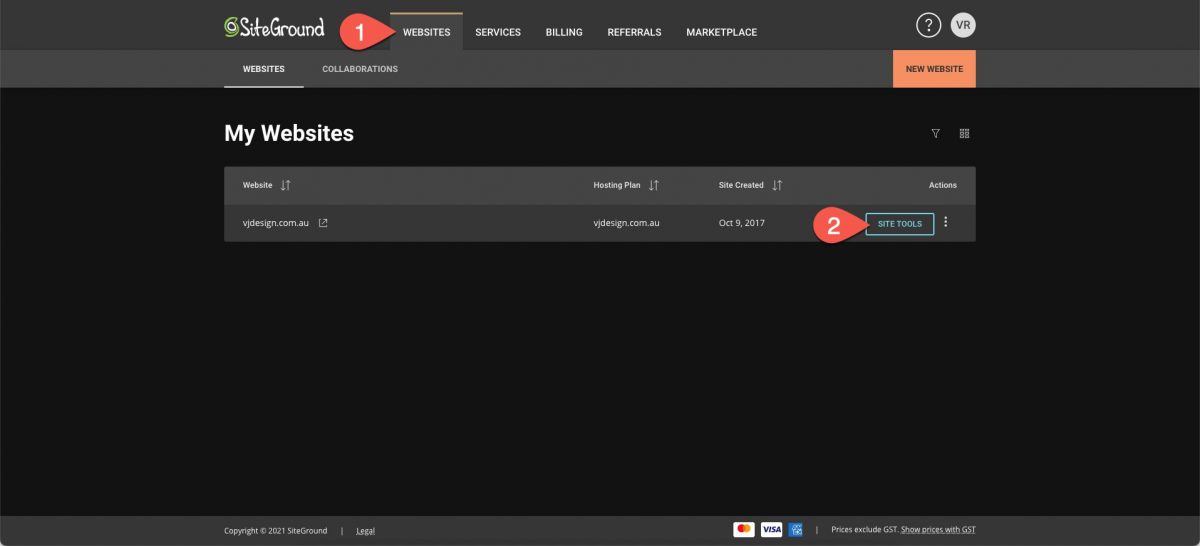Go to the Billing section

[x=564, y=32]
